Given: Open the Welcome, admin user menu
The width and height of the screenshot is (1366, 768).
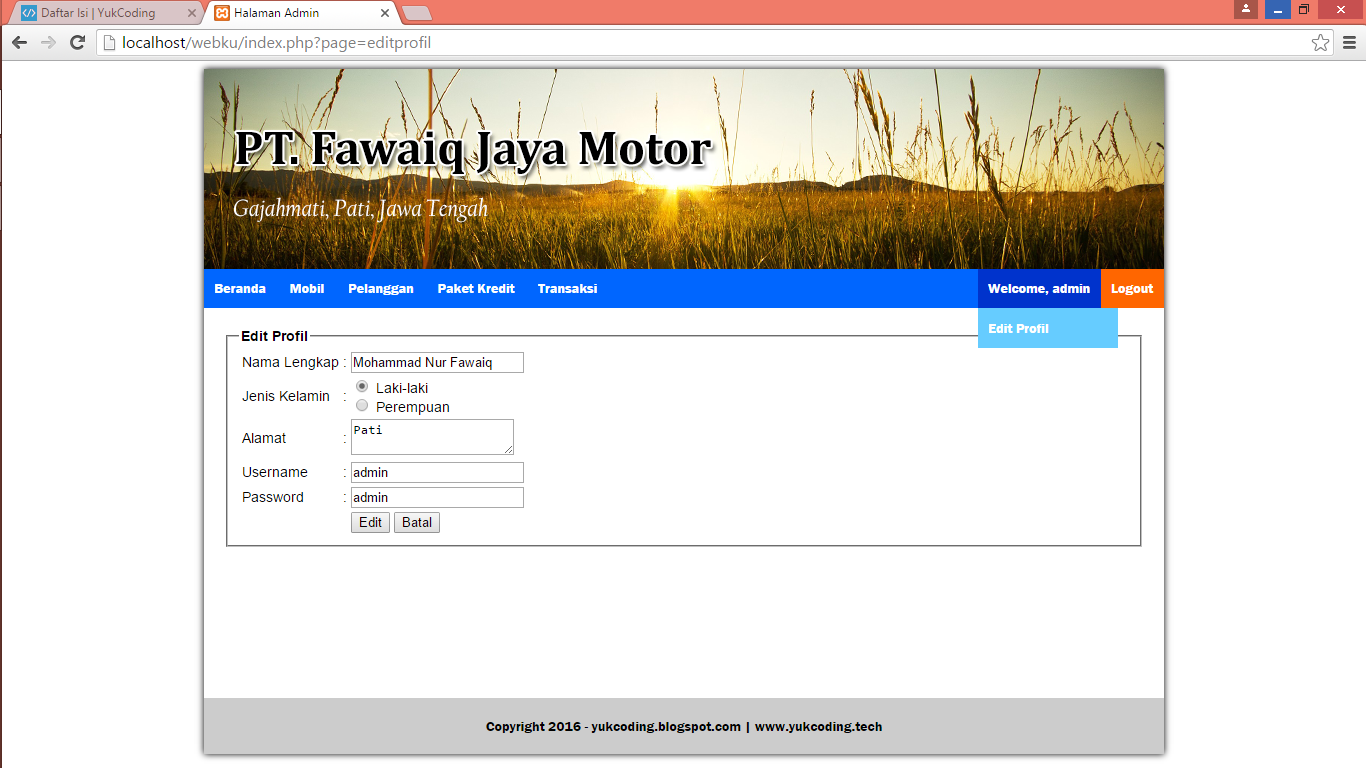Looking at the screenshot, I should tap(1038, 288).
